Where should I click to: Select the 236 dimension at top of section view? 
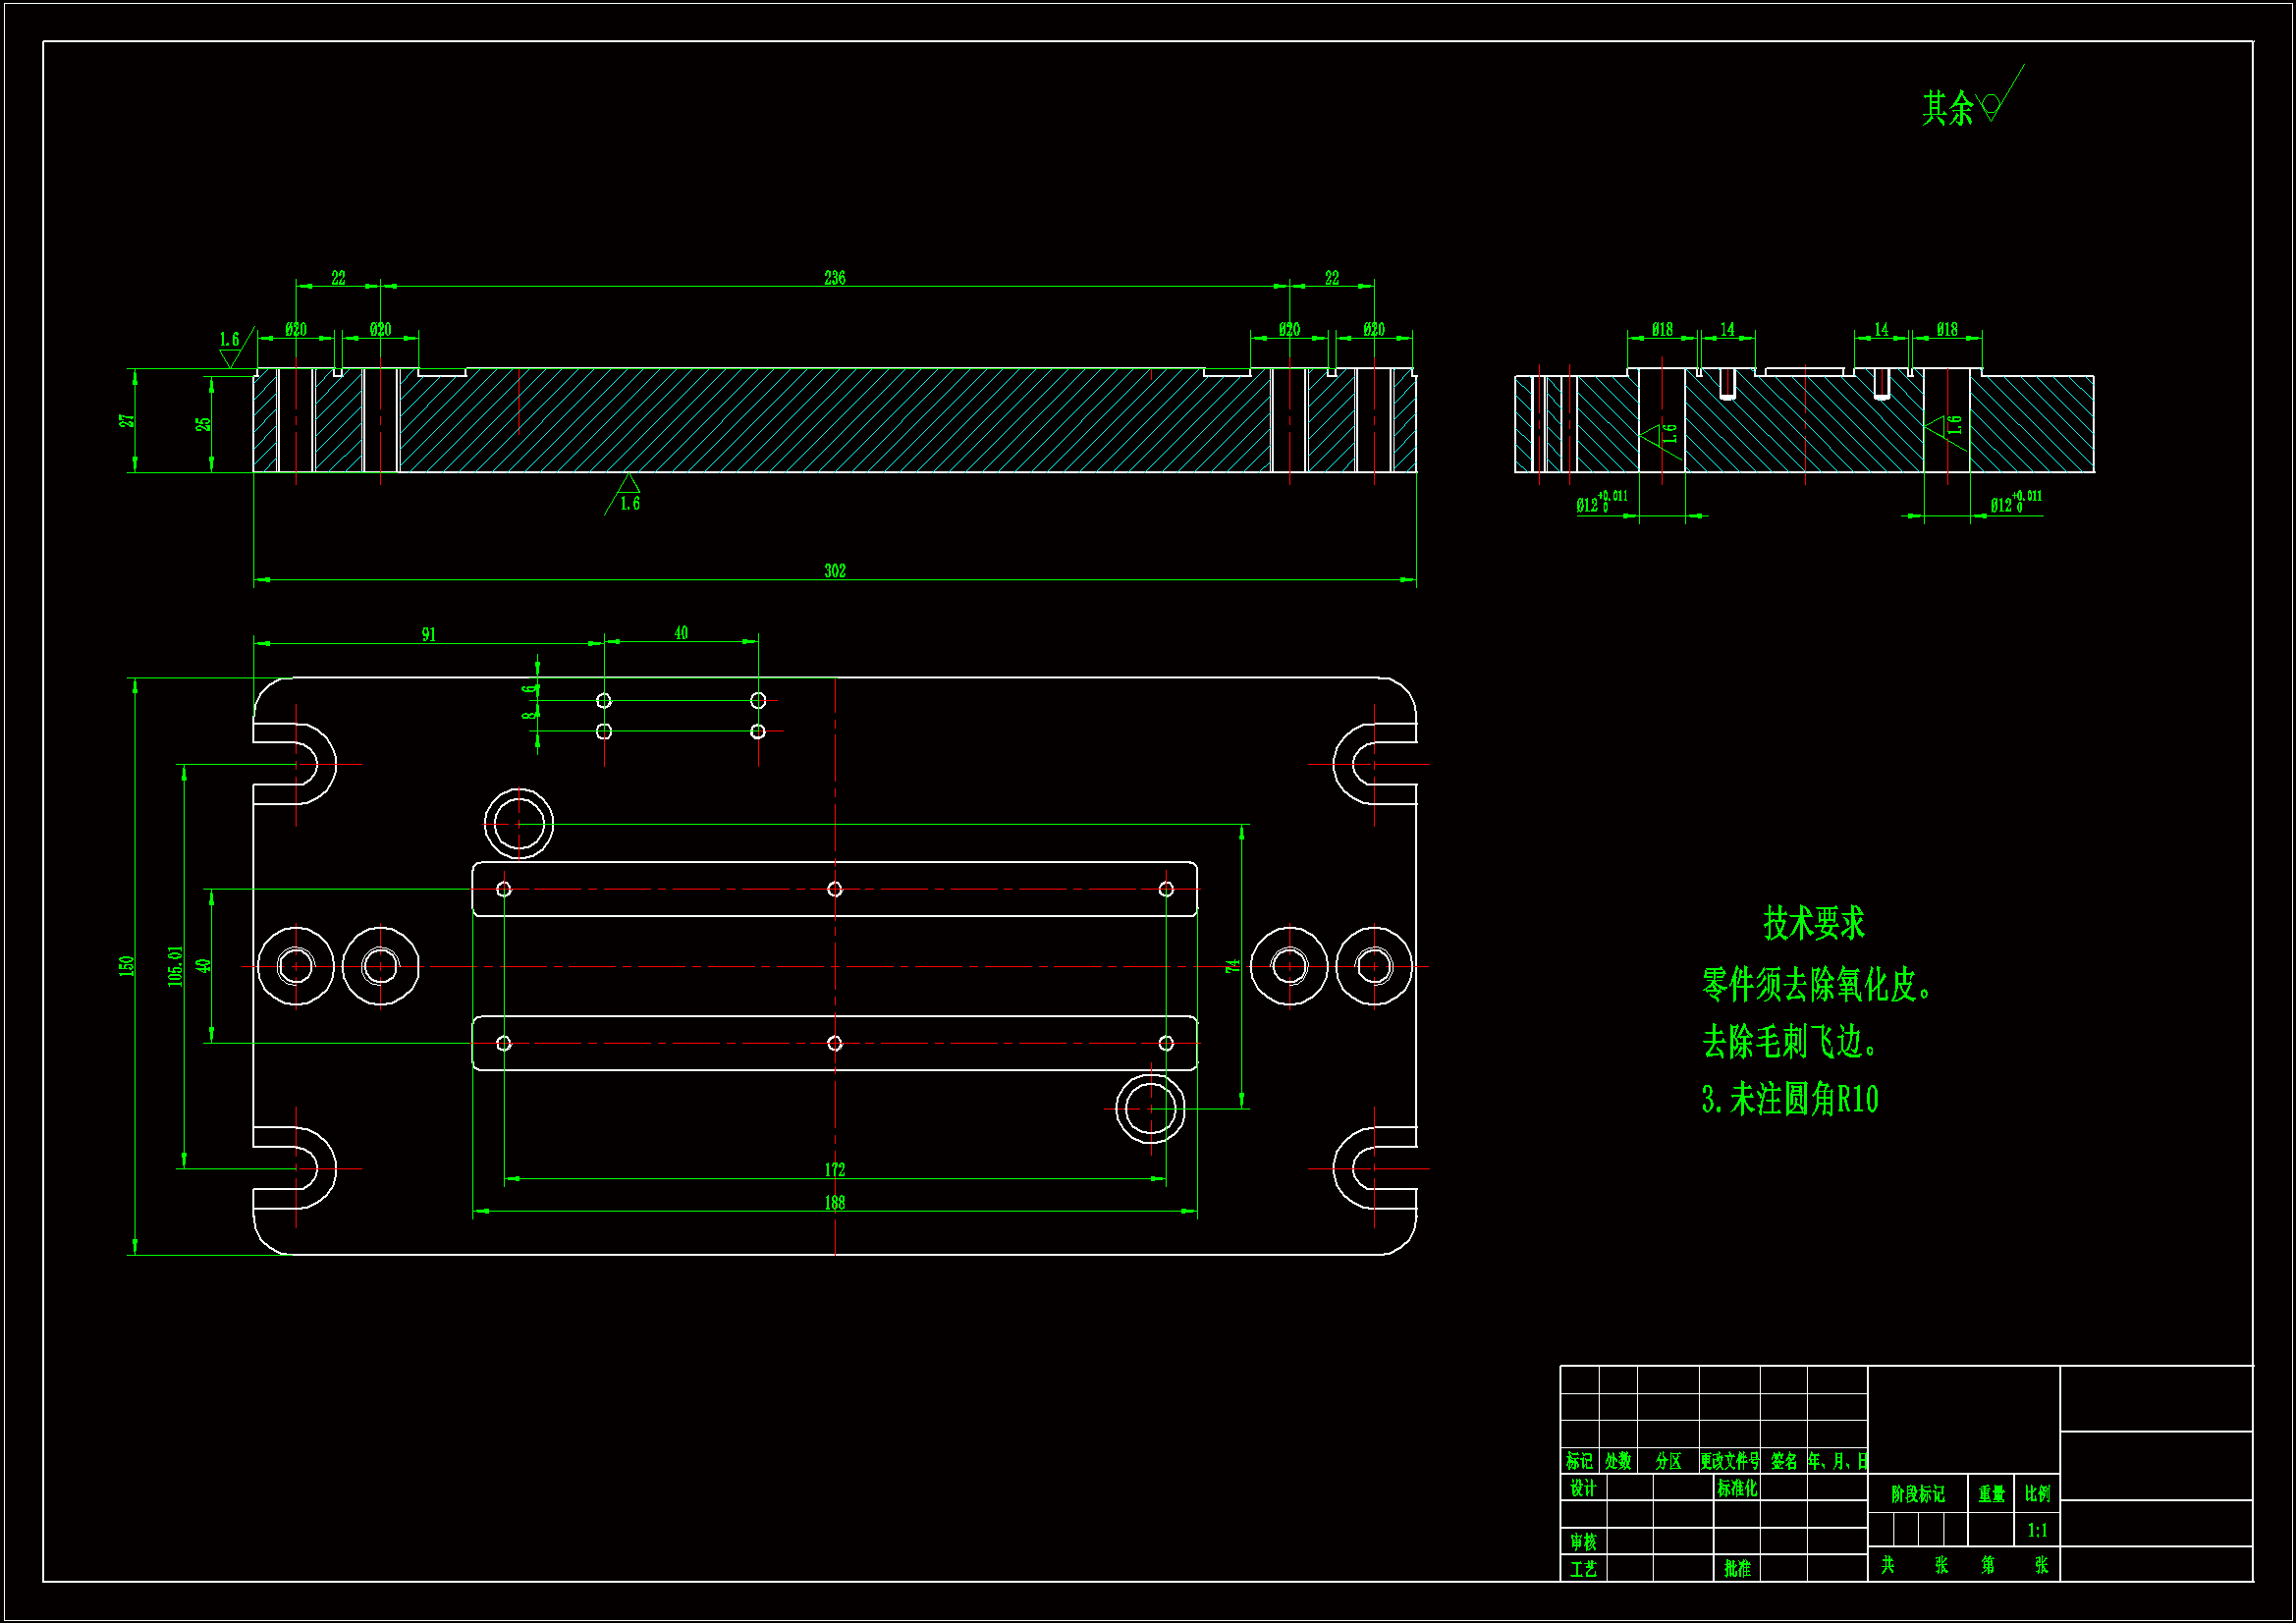click(x=834, y=278)
